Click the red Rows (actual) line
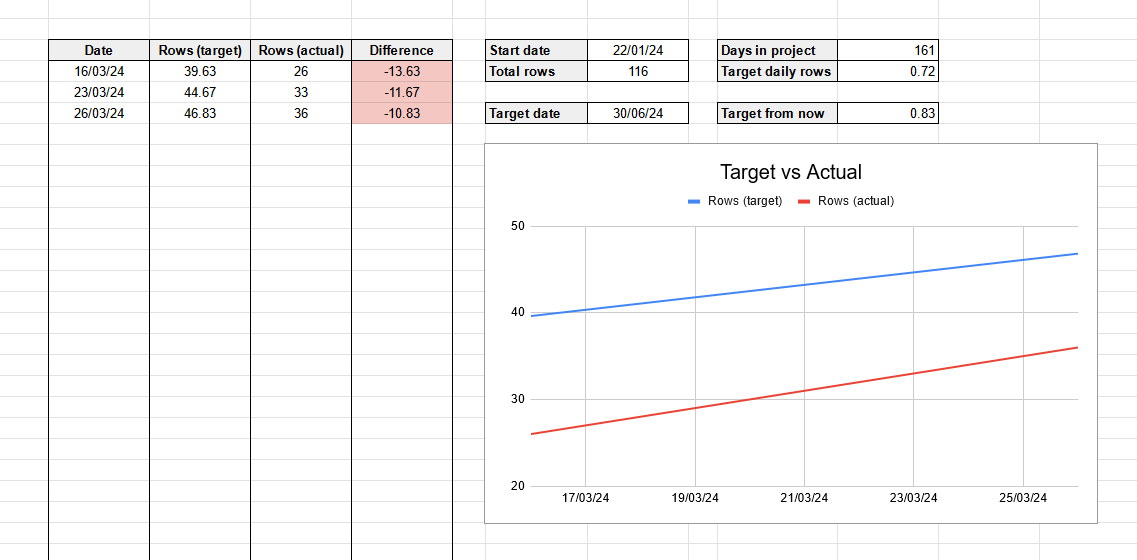The height and width of the screenshot is (560, 1137). tap(804, 391)
